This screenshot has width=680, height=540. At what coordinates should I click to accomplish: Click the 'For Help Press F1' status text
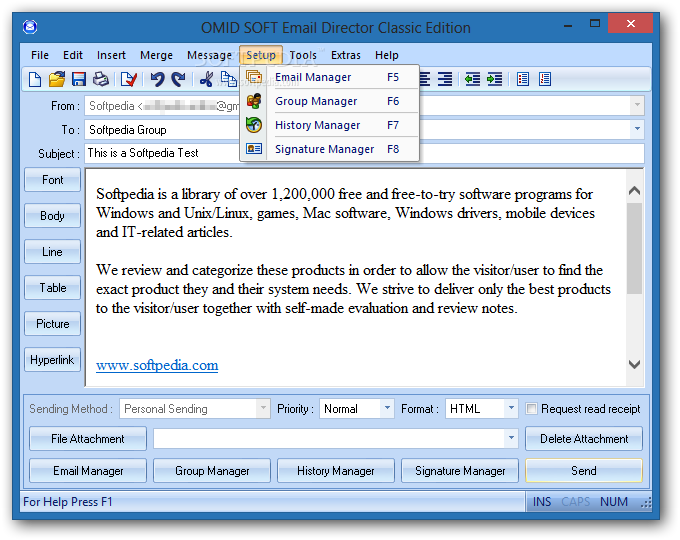68,502
